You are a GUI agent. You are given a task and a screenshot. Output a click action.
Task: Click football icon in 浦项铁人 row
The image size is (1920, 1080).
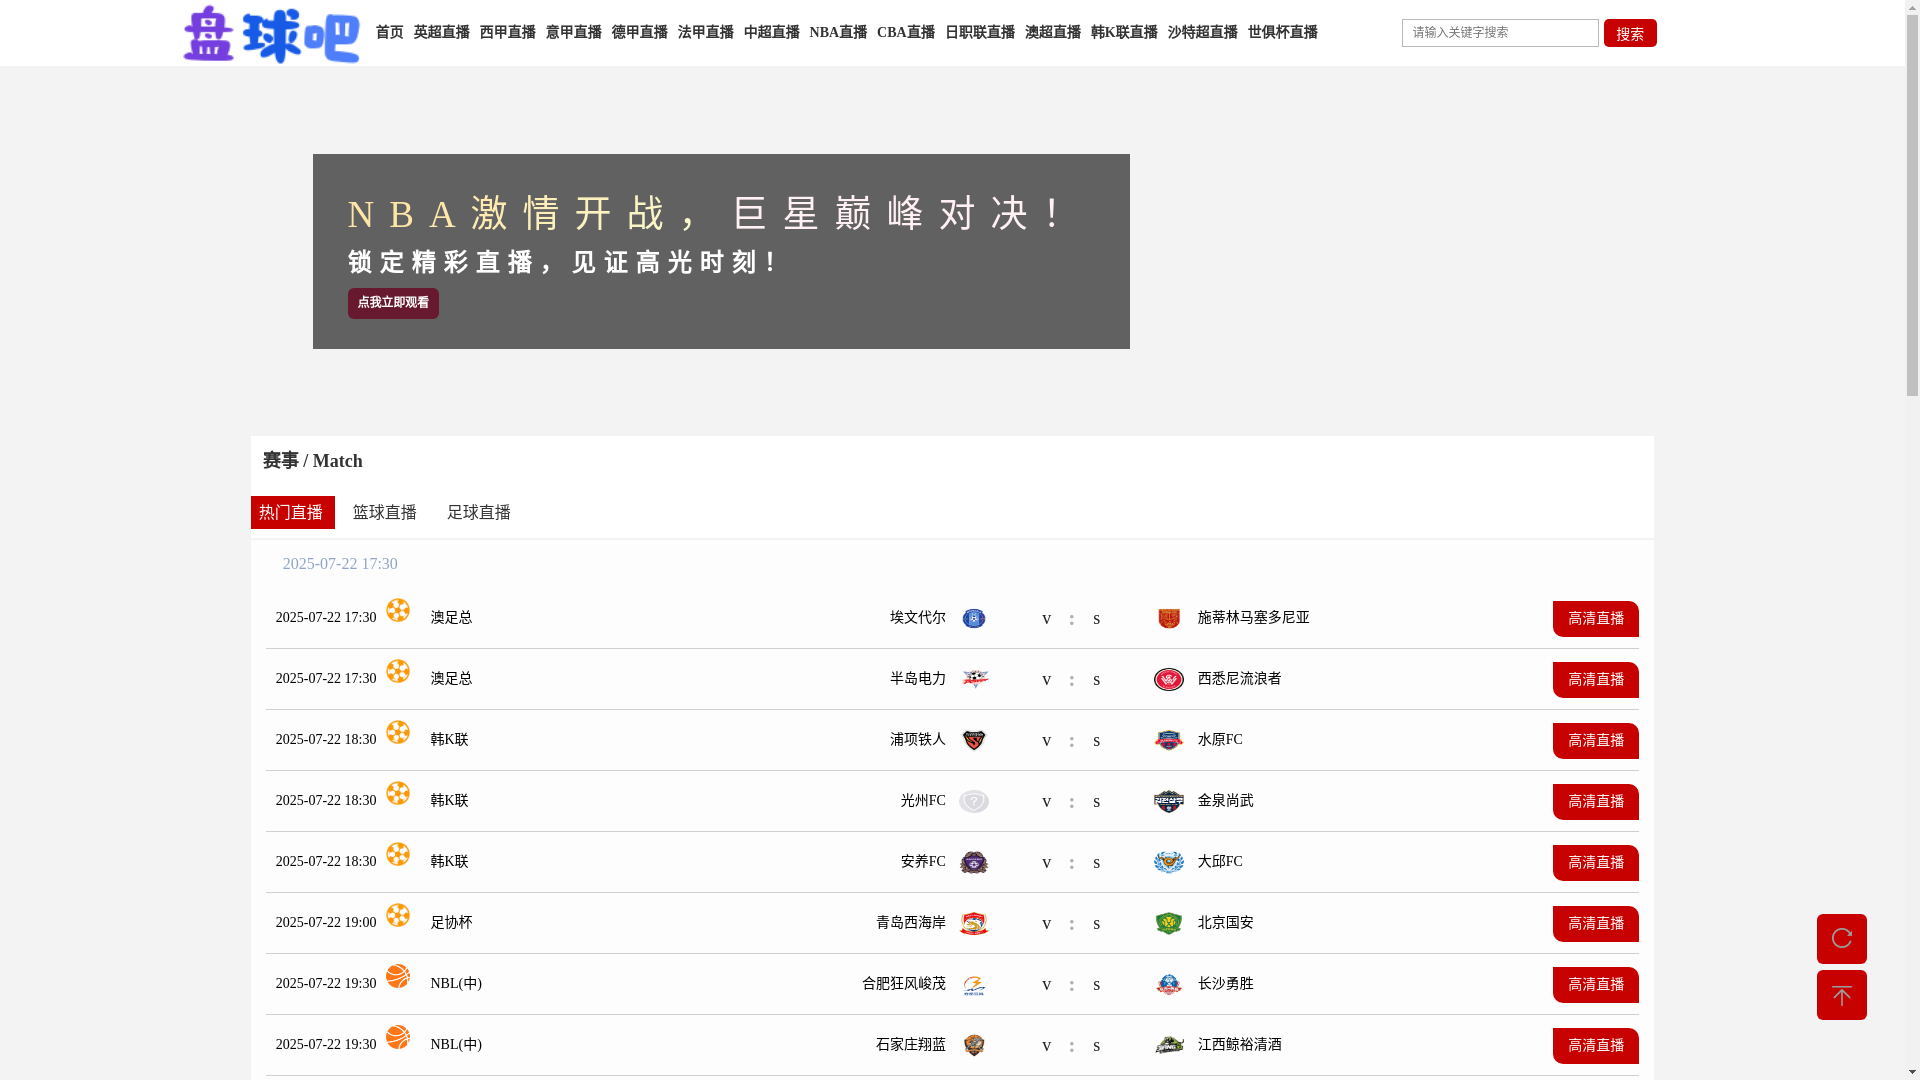(x=398, y=732)
